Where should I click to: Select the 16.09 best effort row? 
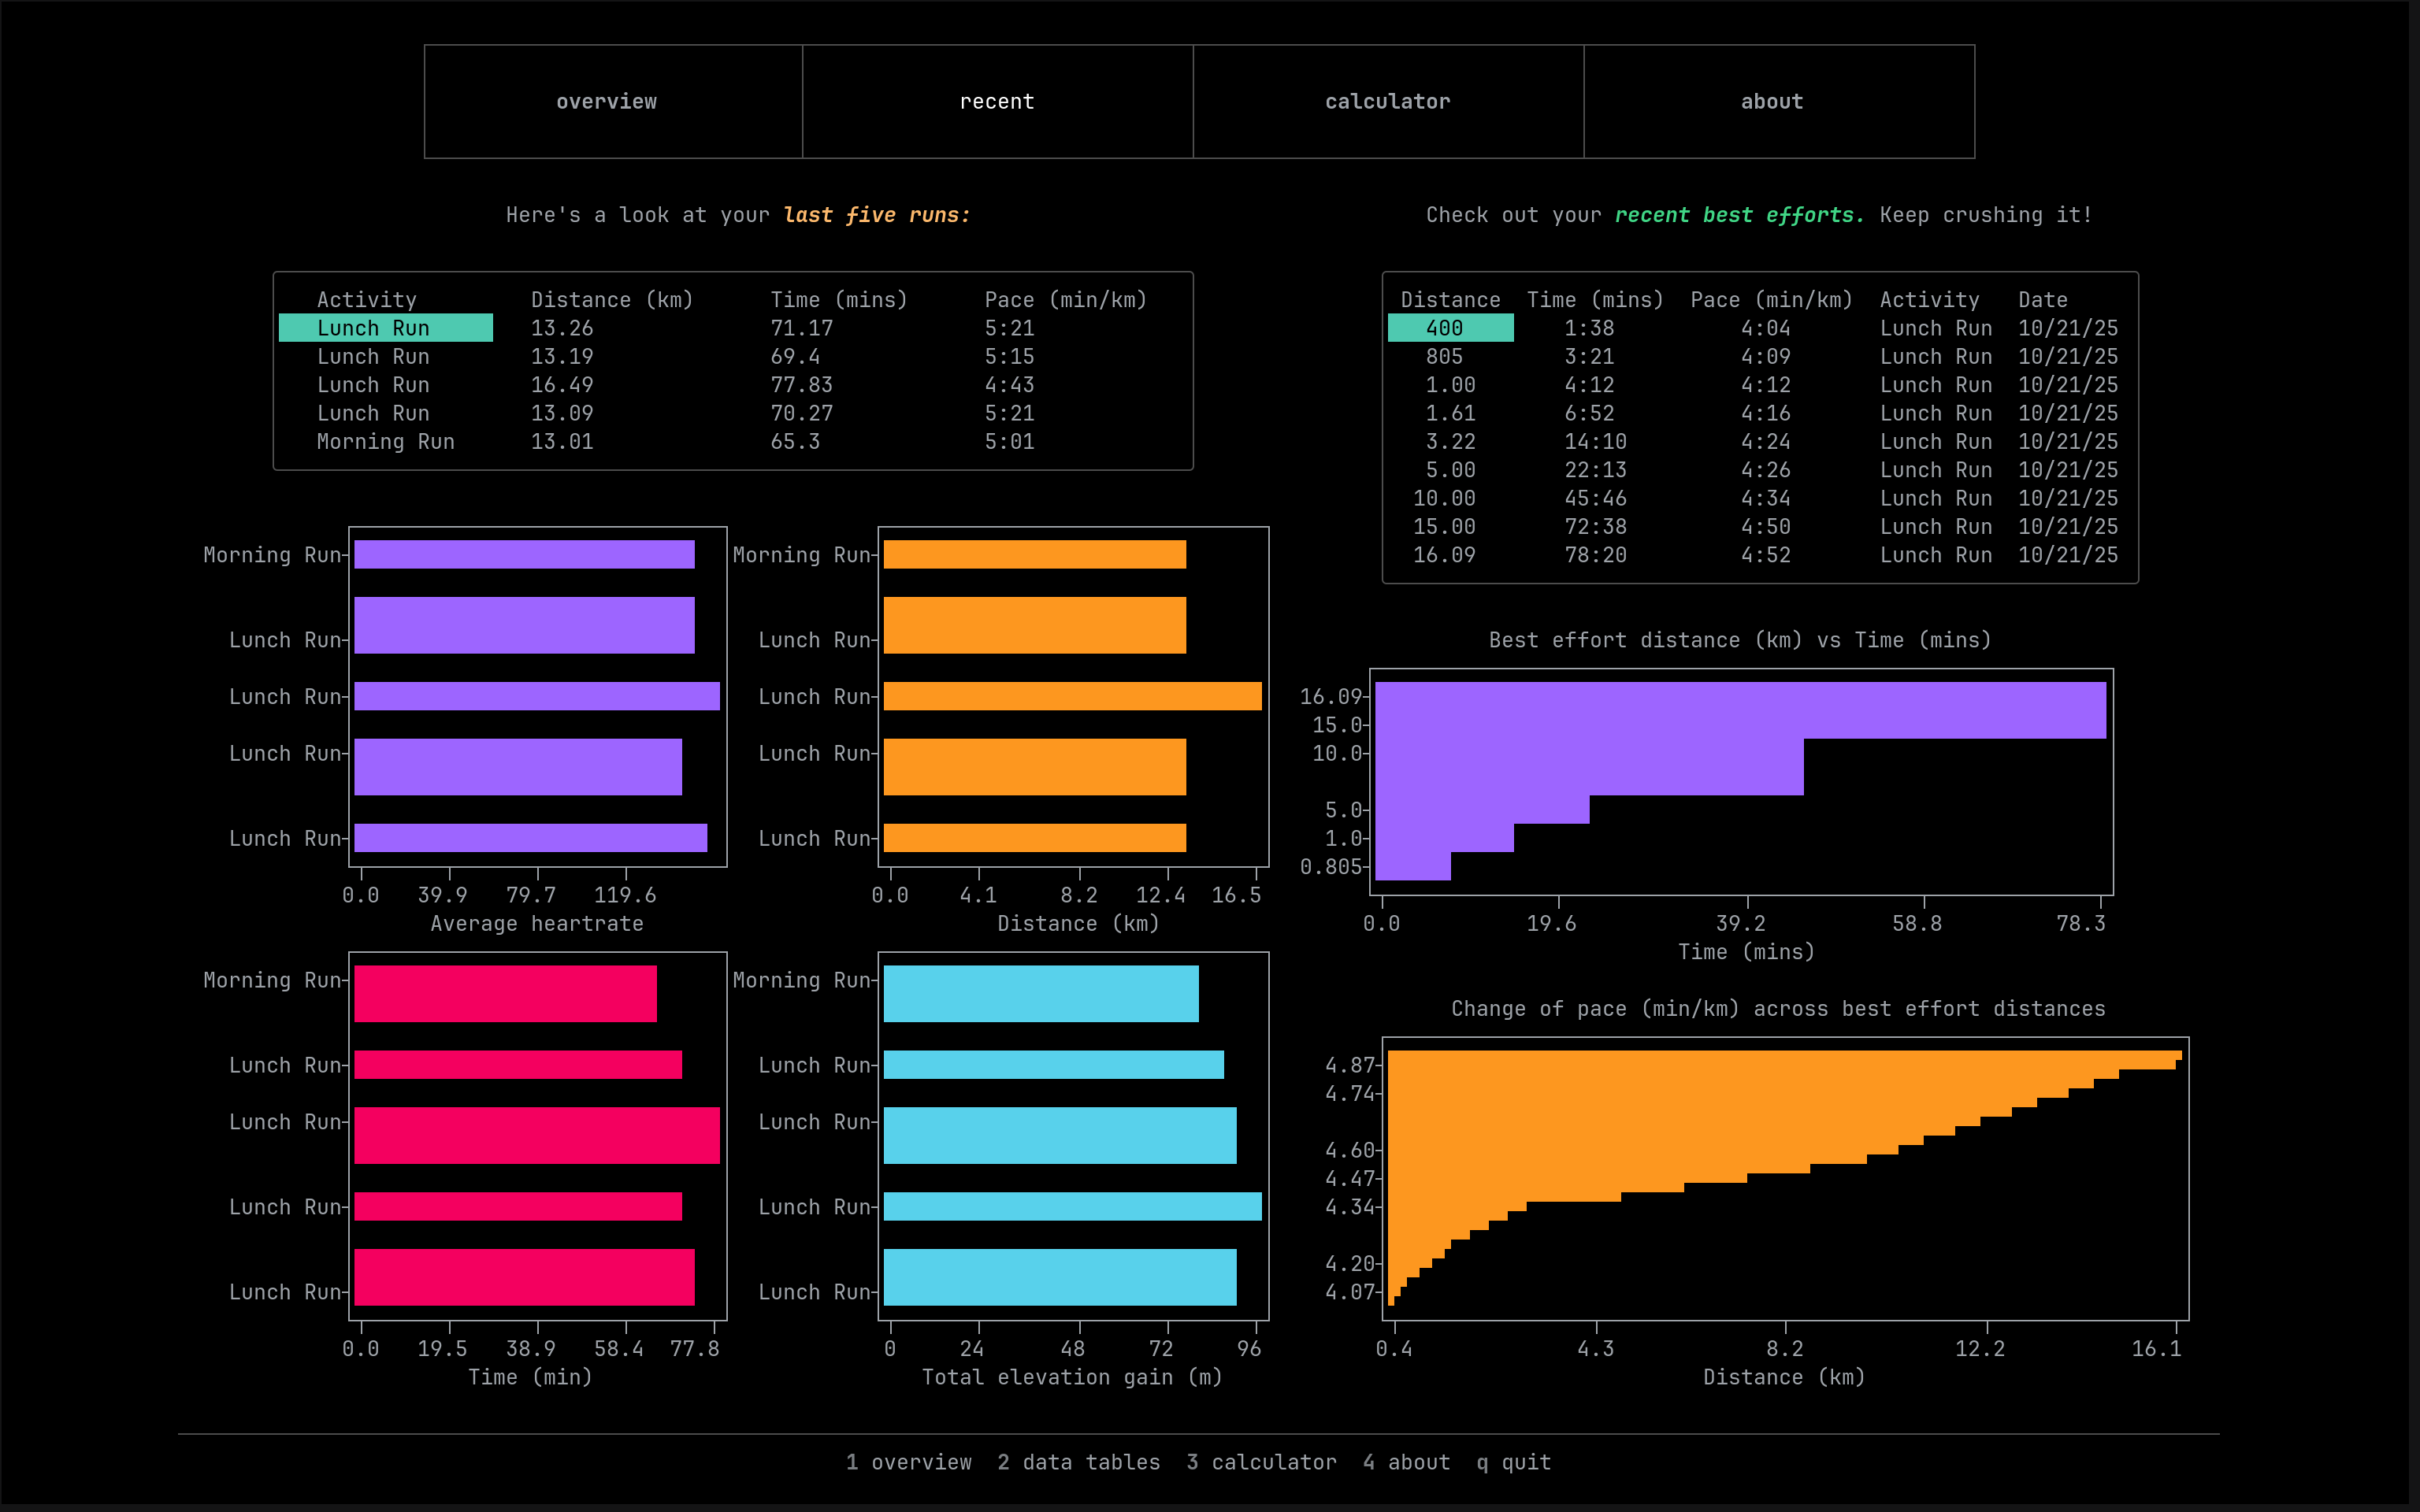pos(1444,555)
